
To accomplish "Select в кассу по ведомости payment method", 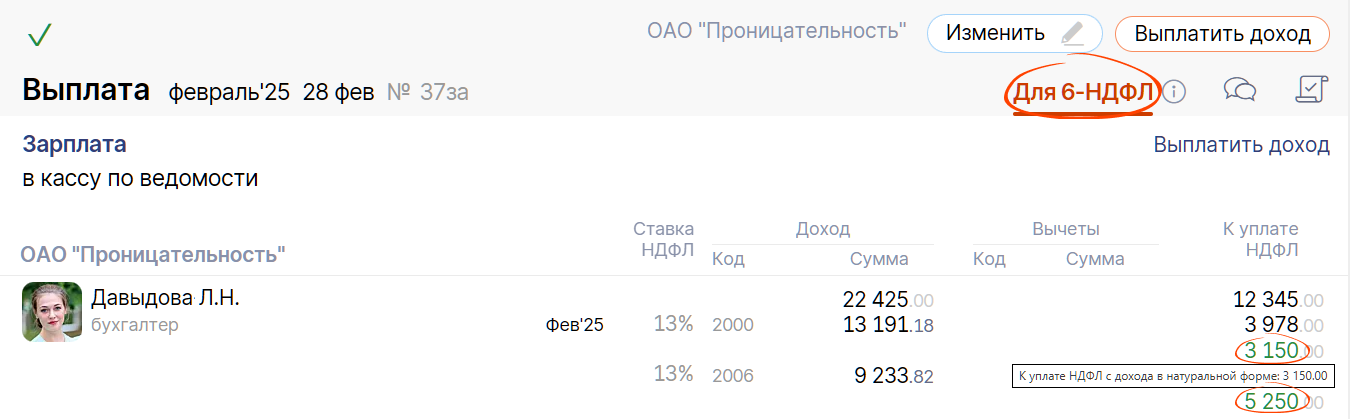I will [140, 179].
